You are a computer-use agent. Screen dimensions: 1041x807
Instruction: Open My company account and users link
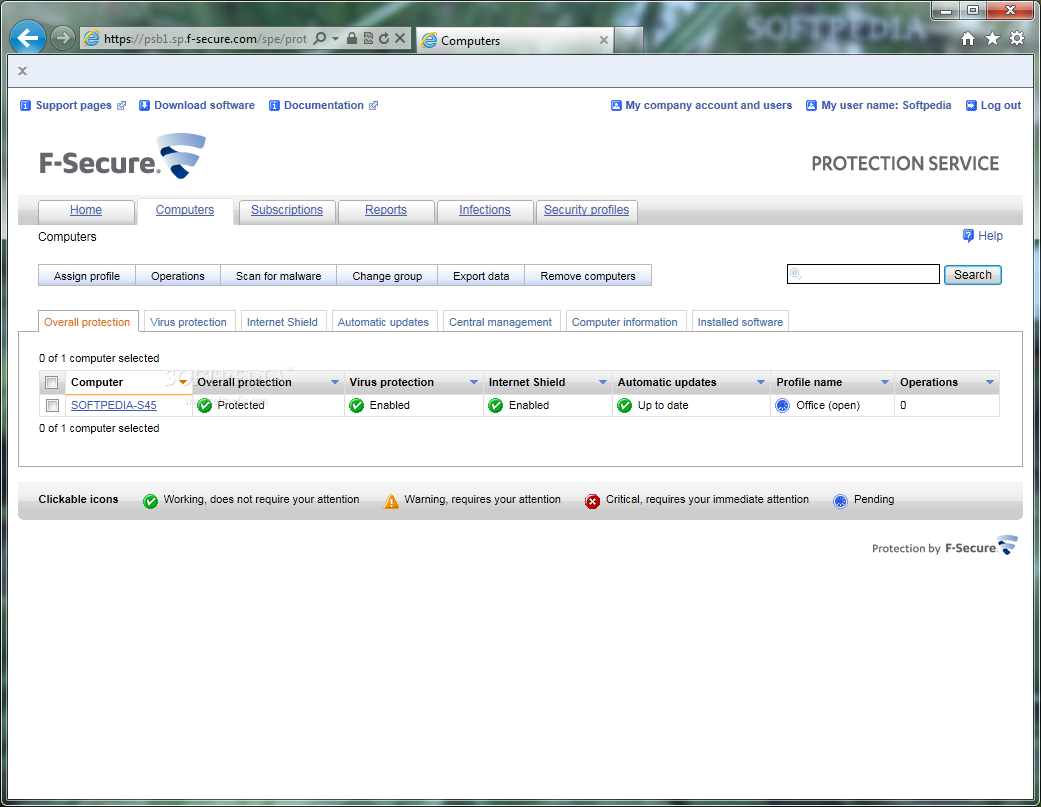click(708, 106)
